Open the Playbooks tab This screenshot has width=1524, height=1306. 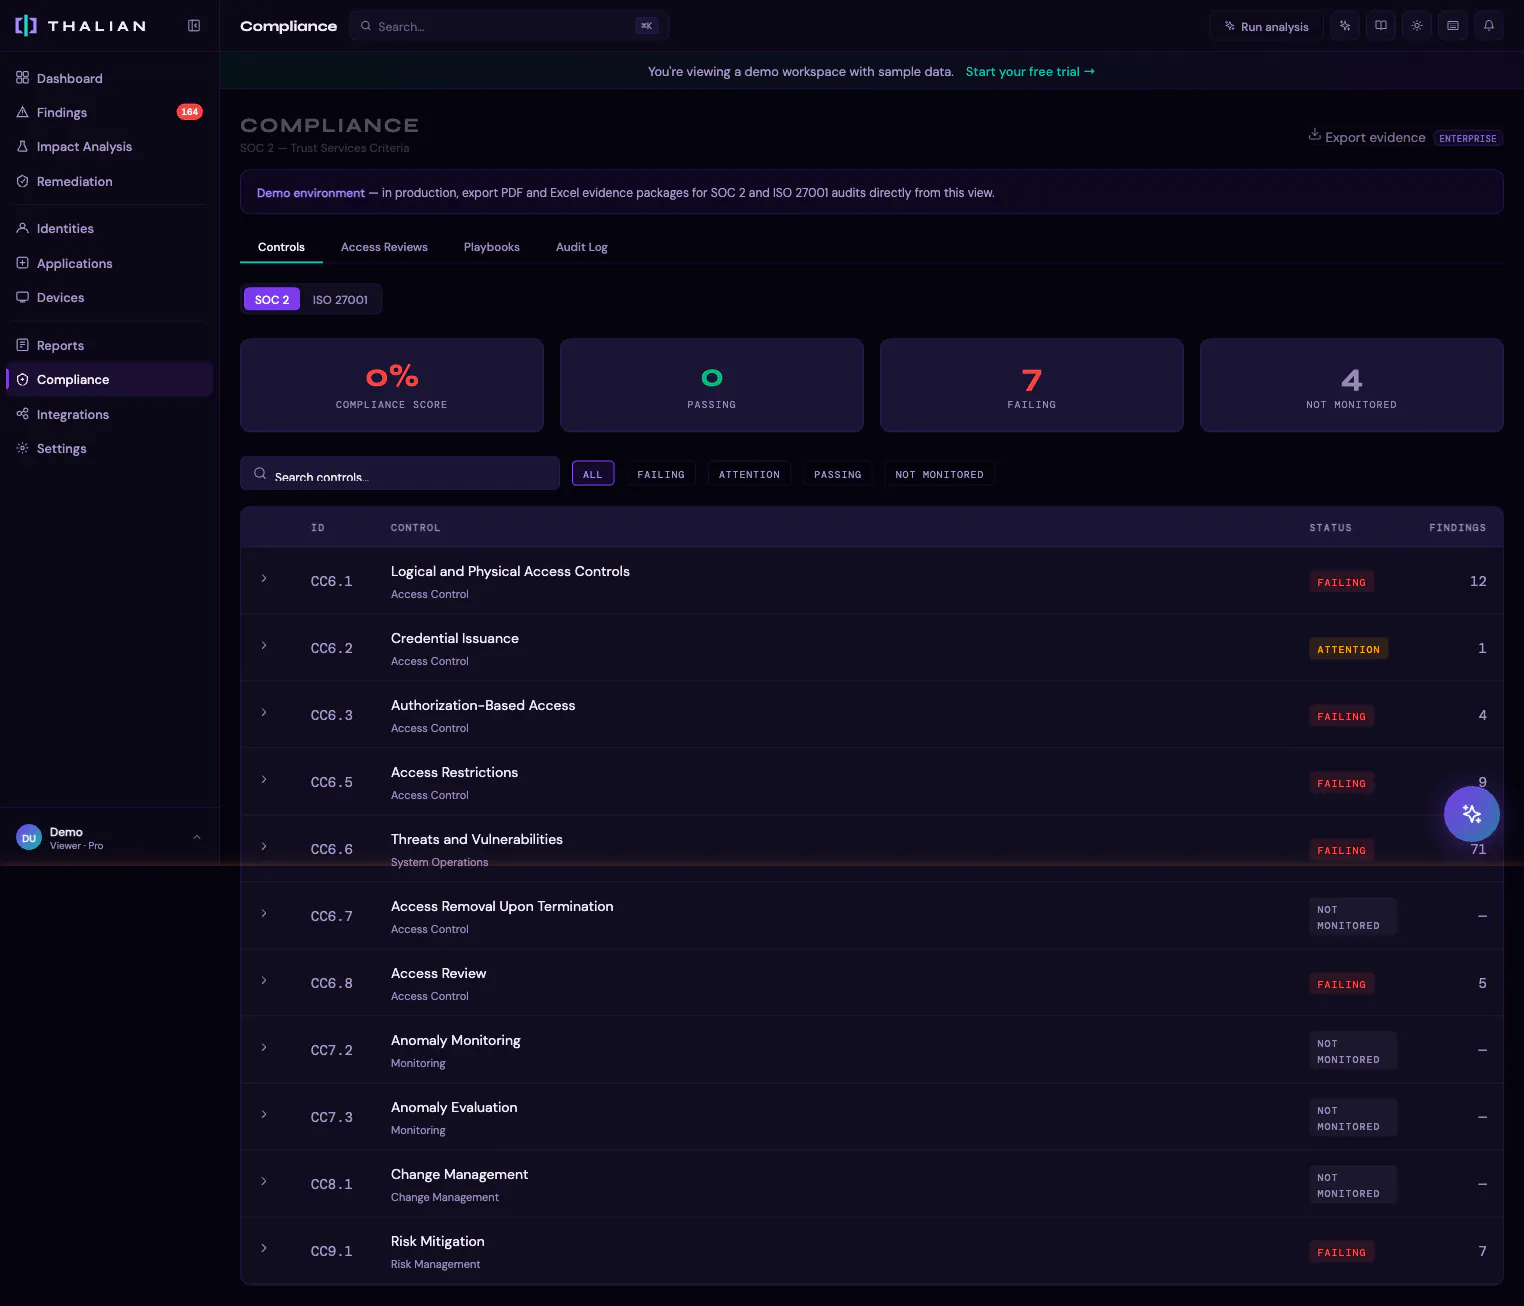coord(492,247)
